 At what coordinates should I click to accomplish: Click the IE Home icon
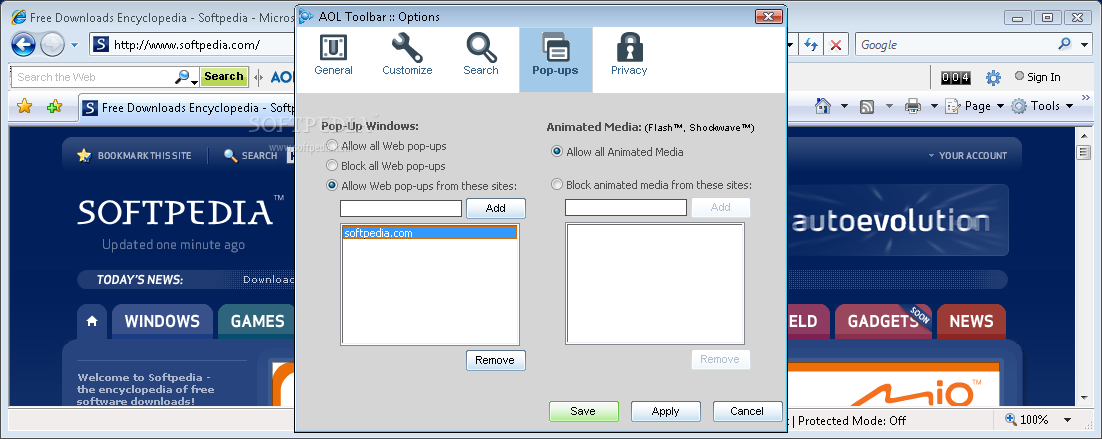(x=823, y=106)
